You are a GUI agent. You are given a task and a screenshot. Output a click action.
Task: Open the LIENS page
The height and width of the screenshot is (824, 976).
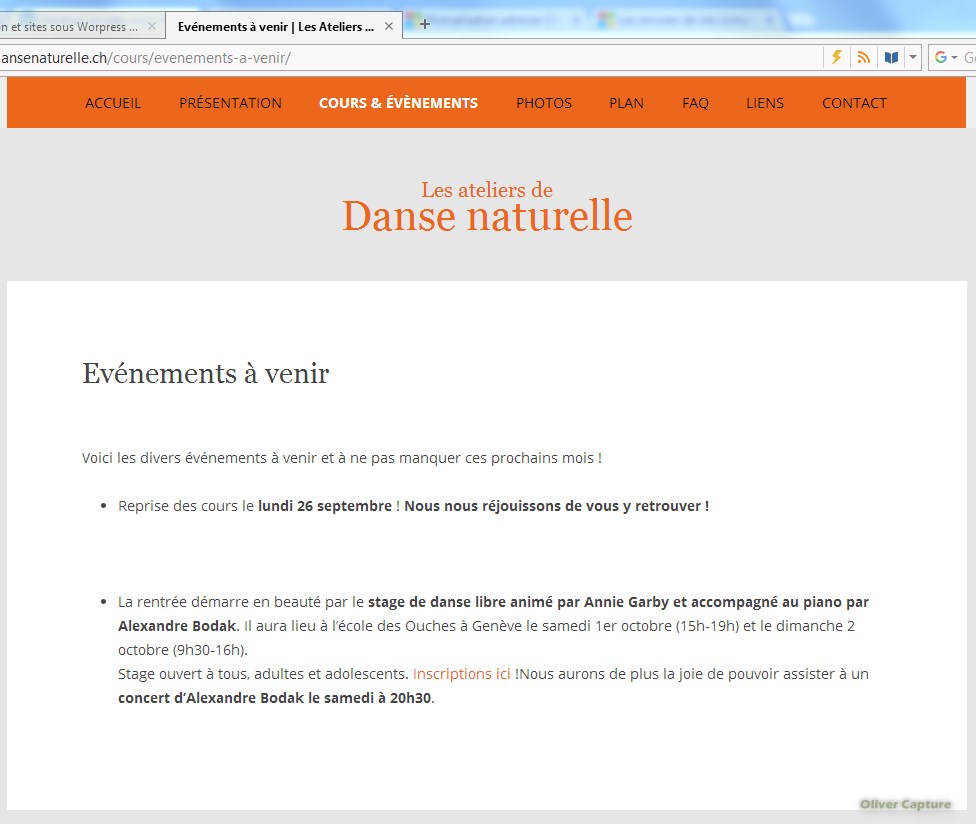point(765,103)
